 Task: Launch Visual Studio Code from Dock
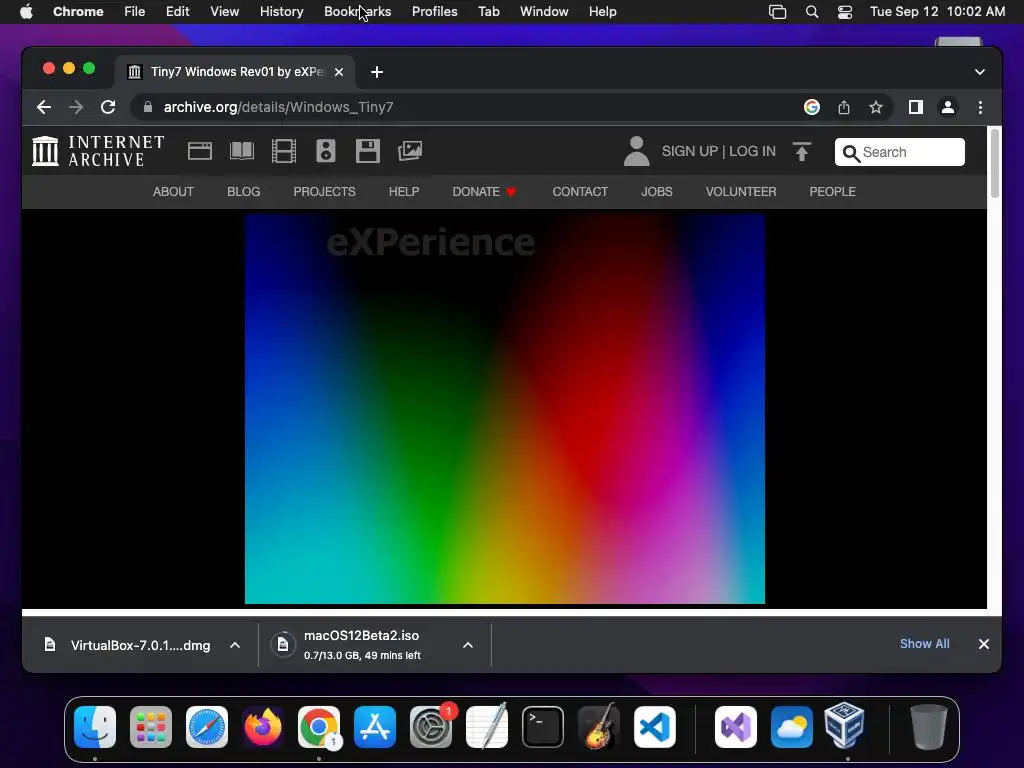coord(655,727)
